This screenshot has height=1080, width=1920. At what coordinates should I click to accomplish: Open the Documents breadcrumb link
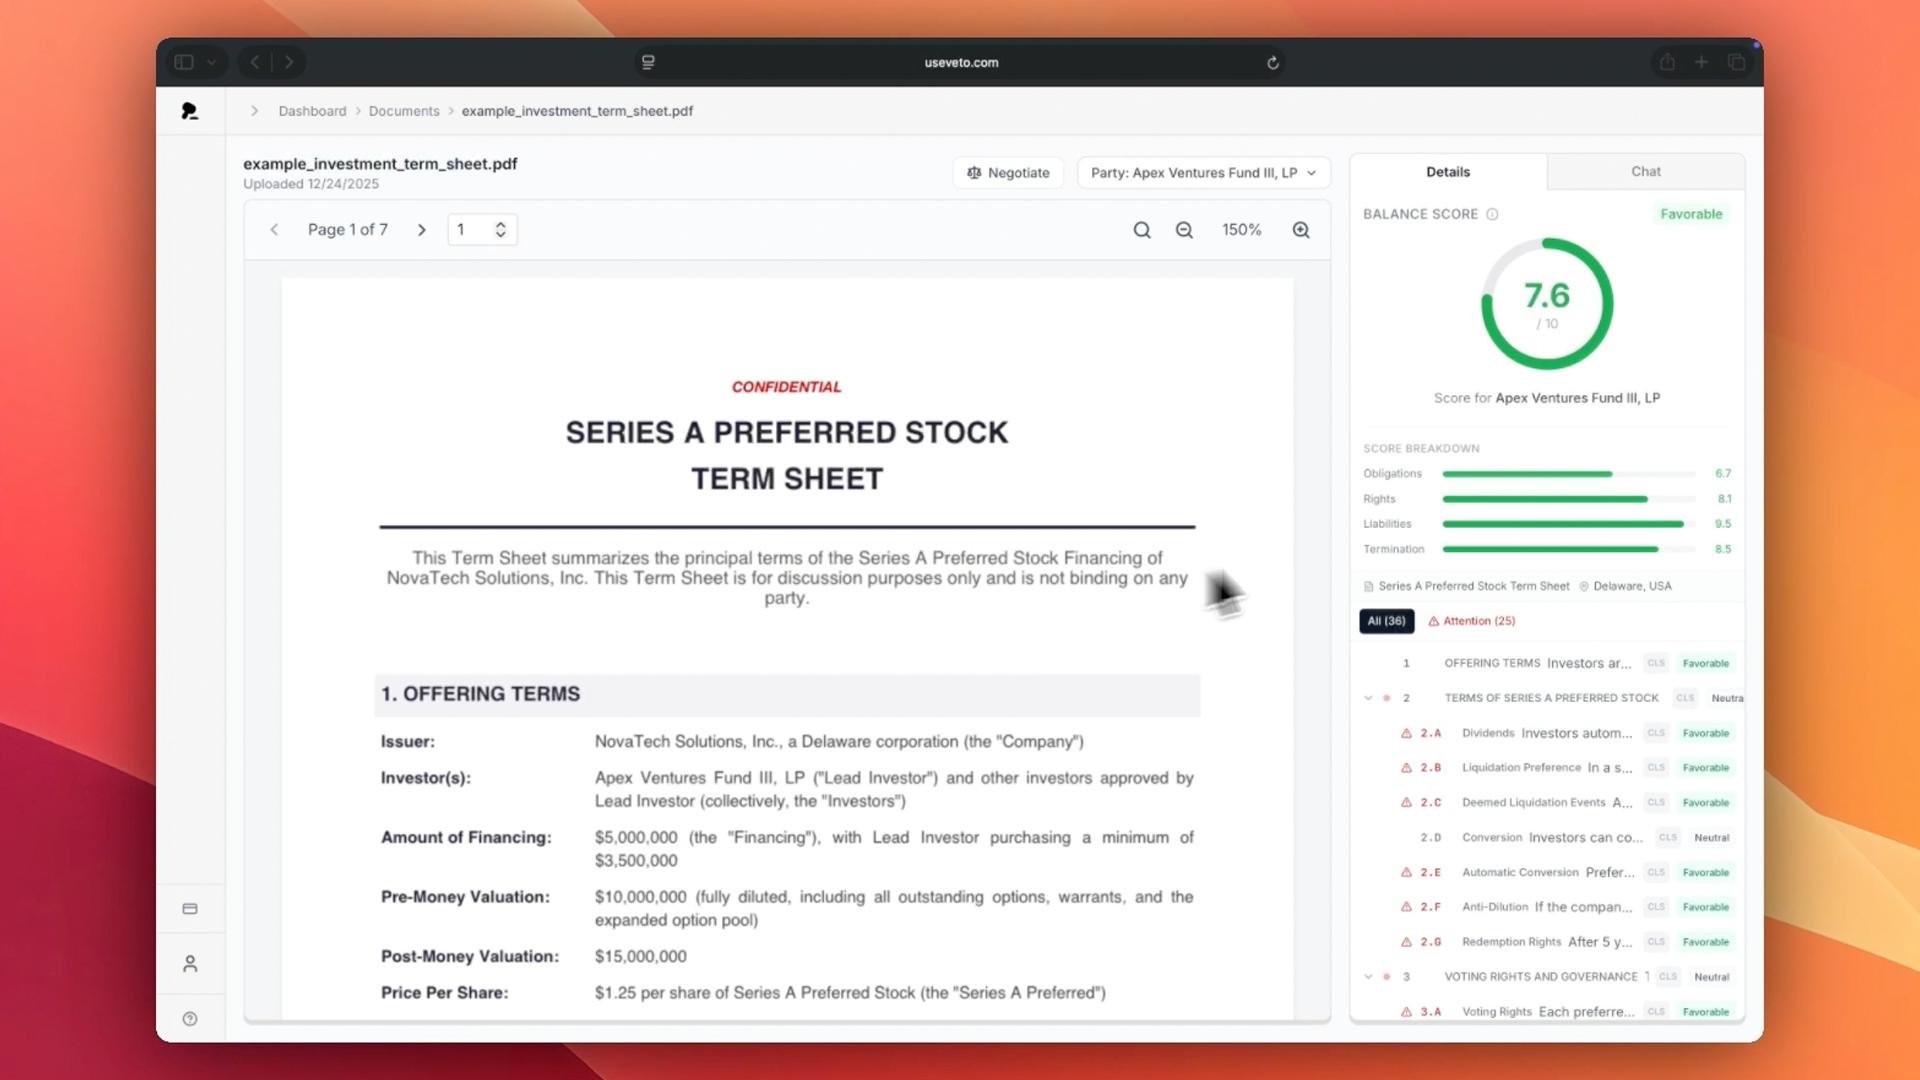(404, 111)
